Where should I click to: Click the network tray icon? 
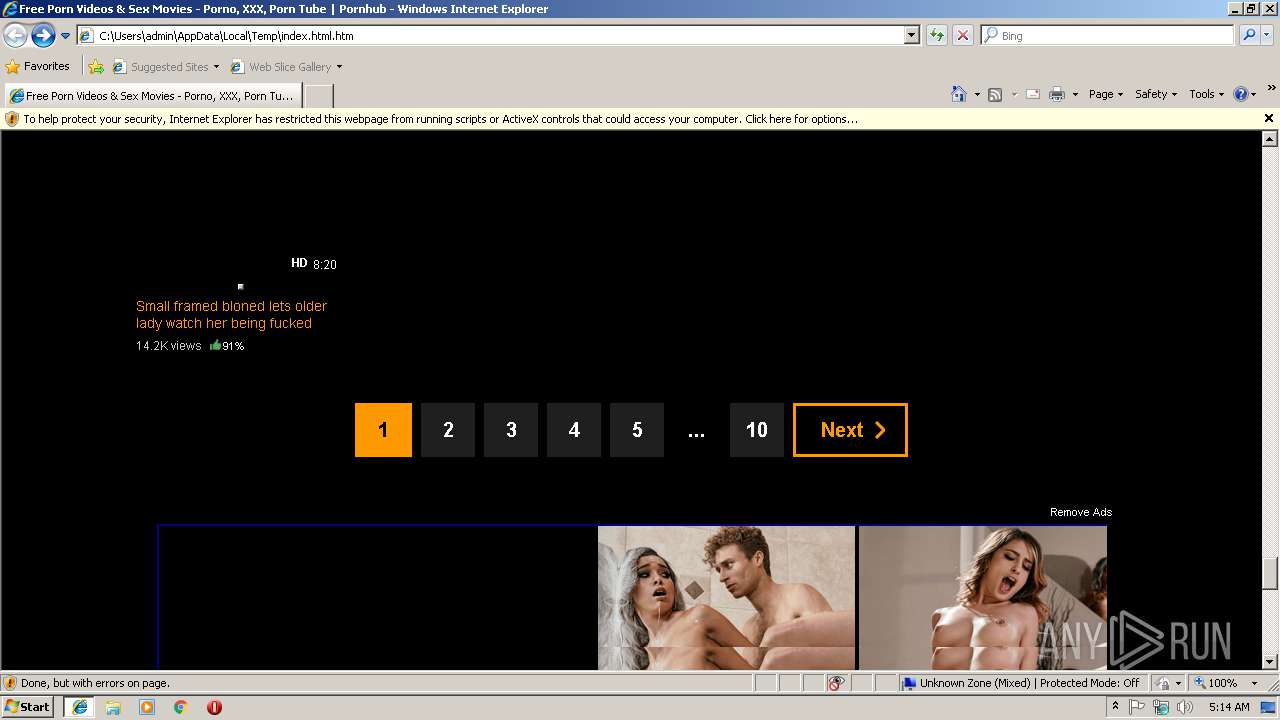click(x=1161, y=707)
